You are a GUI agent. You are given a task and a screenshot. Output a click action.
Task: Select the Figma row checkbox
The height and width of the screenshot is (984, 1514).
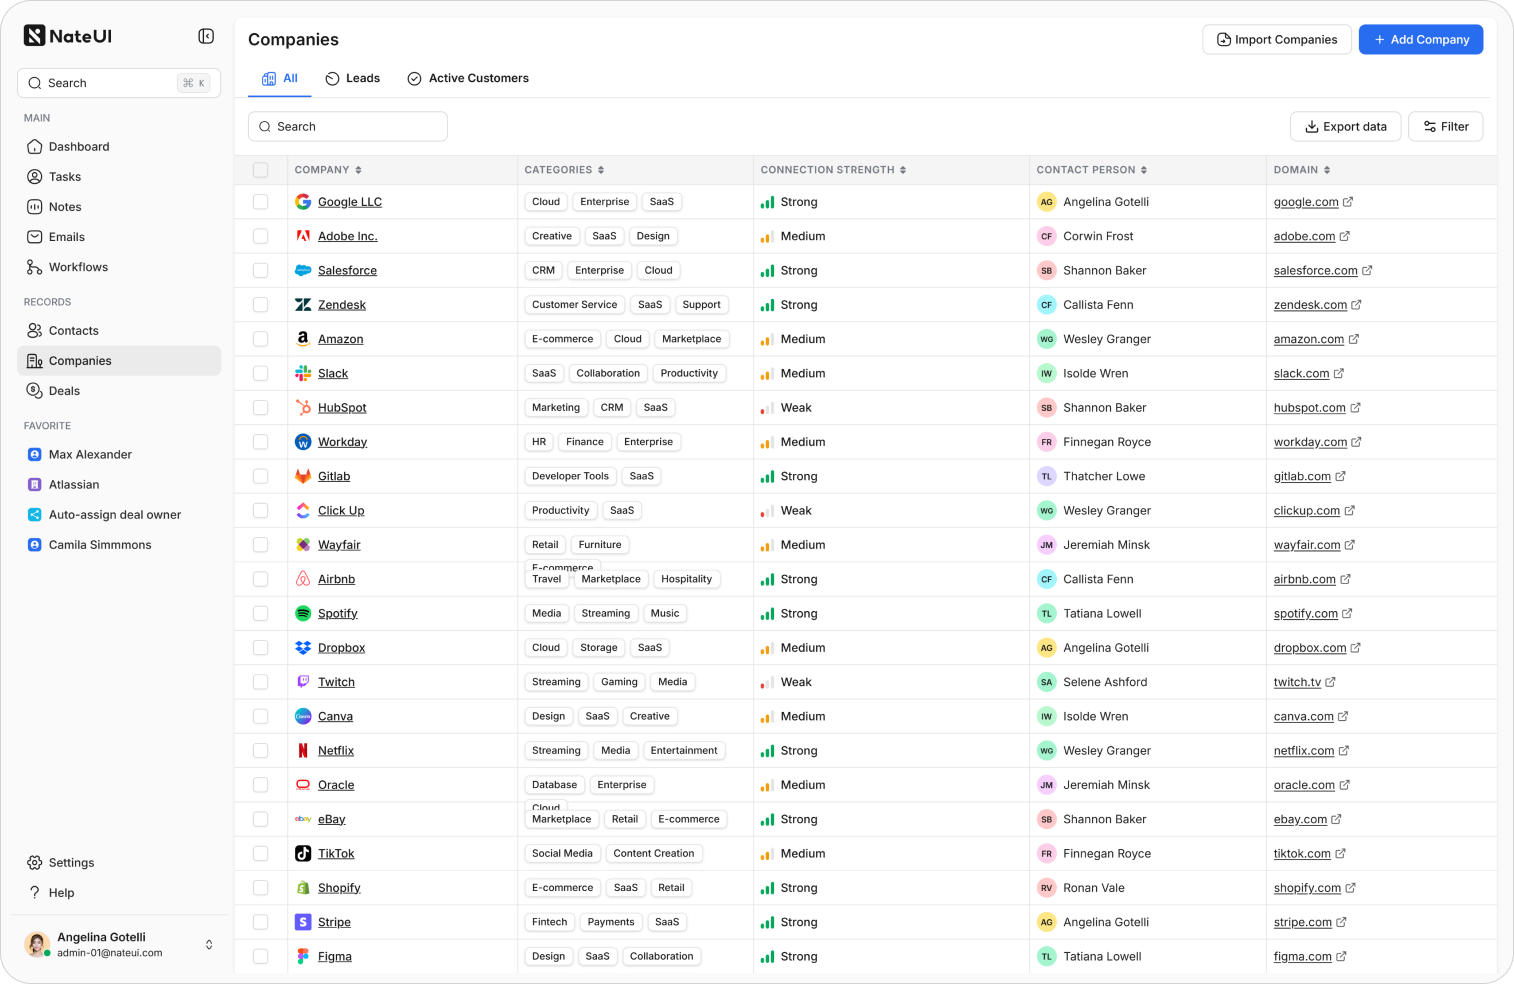pyautogui.click(x=261, y=957)
